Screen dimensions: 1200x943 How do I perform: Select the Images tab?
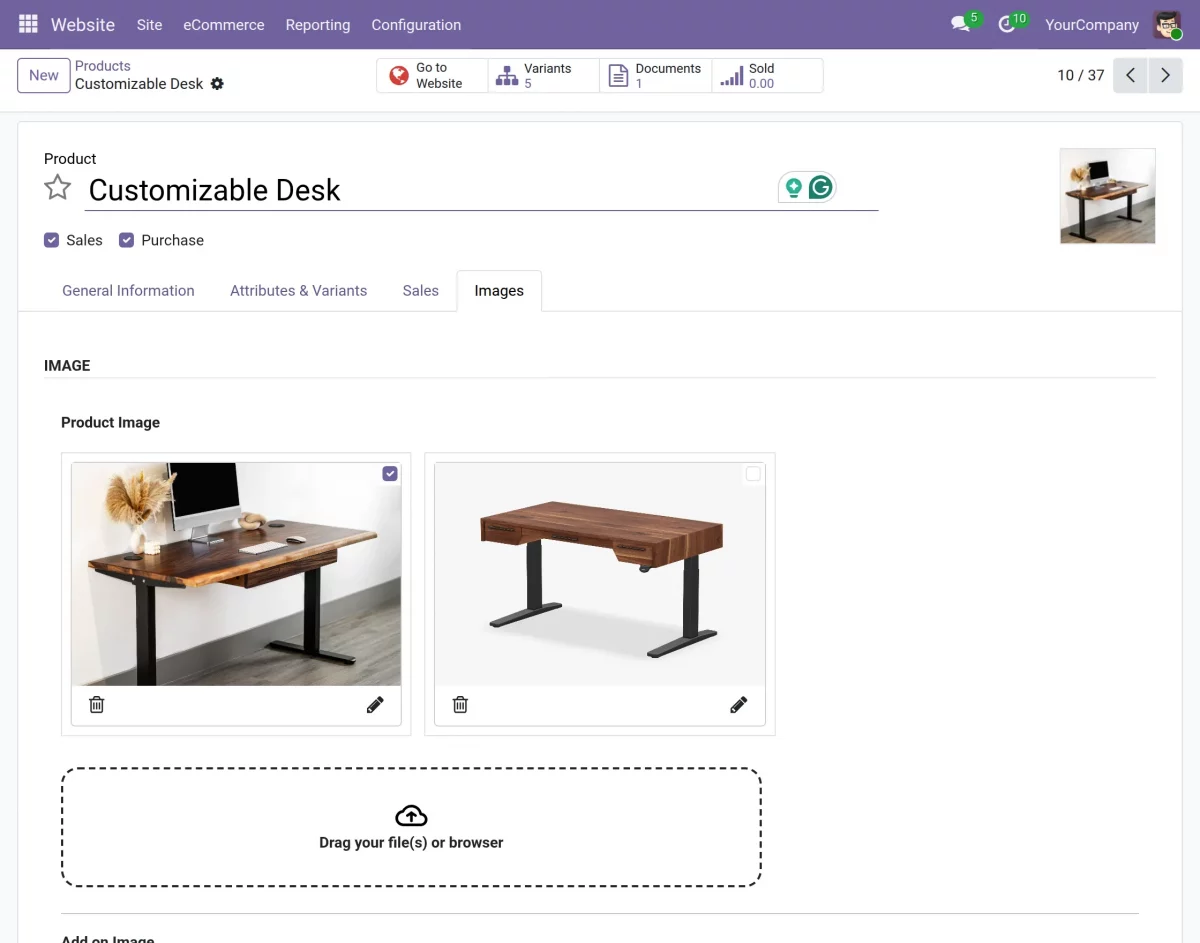[x=499, y=291]
